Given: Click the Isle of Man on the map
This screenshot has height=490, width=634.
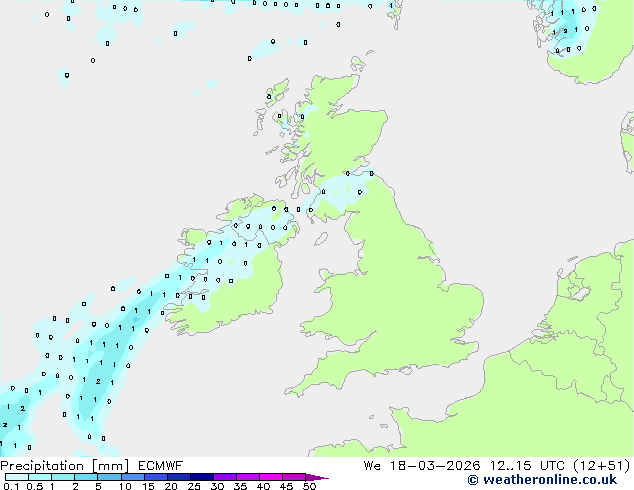Looking at the screenshot, I should [x=321, y=239].
